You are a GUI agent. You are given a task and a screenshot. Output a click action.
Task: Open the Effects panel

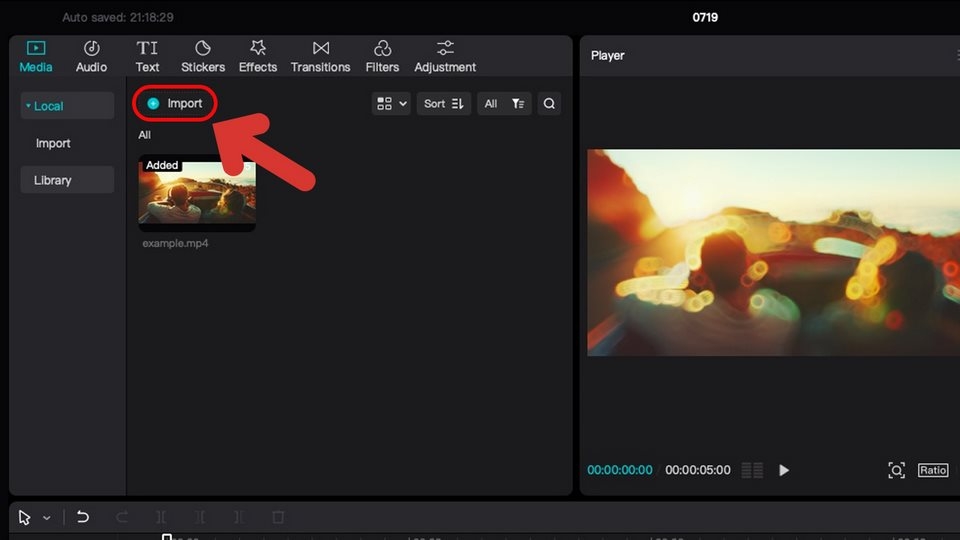coord(258,56)
